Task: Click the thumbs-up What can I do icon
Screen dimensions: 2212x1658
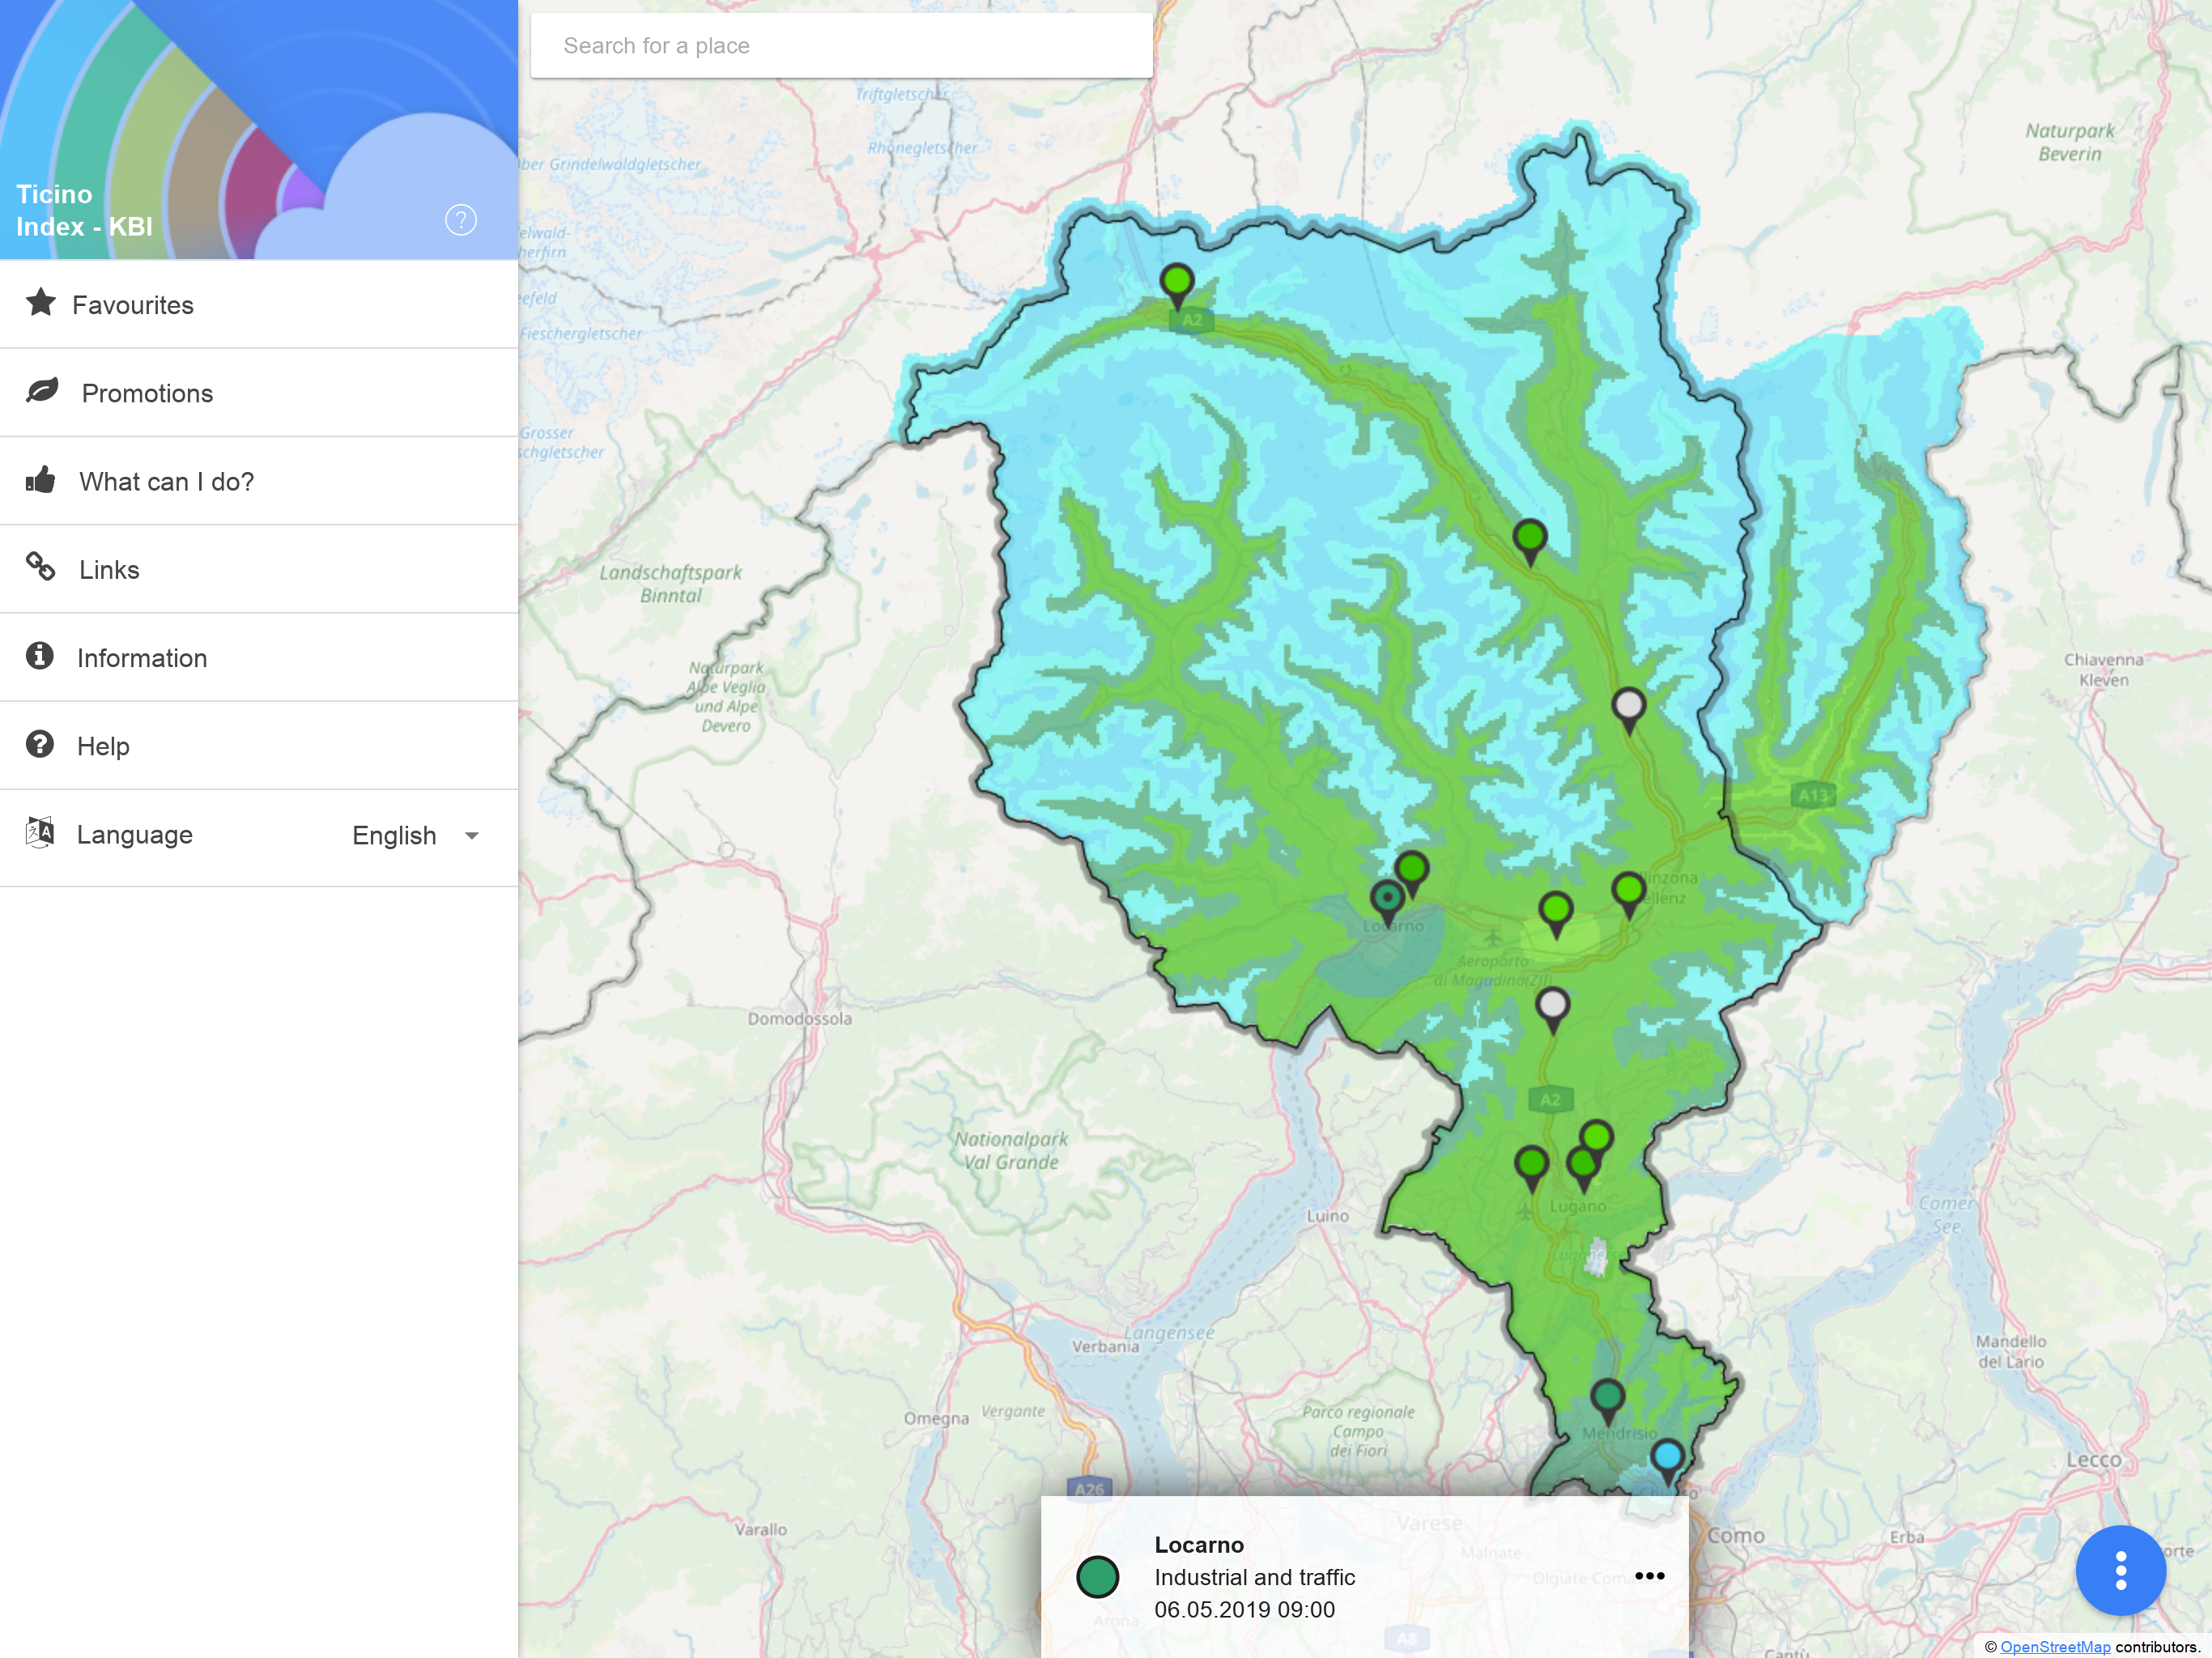Action: (x=41, y=480)
